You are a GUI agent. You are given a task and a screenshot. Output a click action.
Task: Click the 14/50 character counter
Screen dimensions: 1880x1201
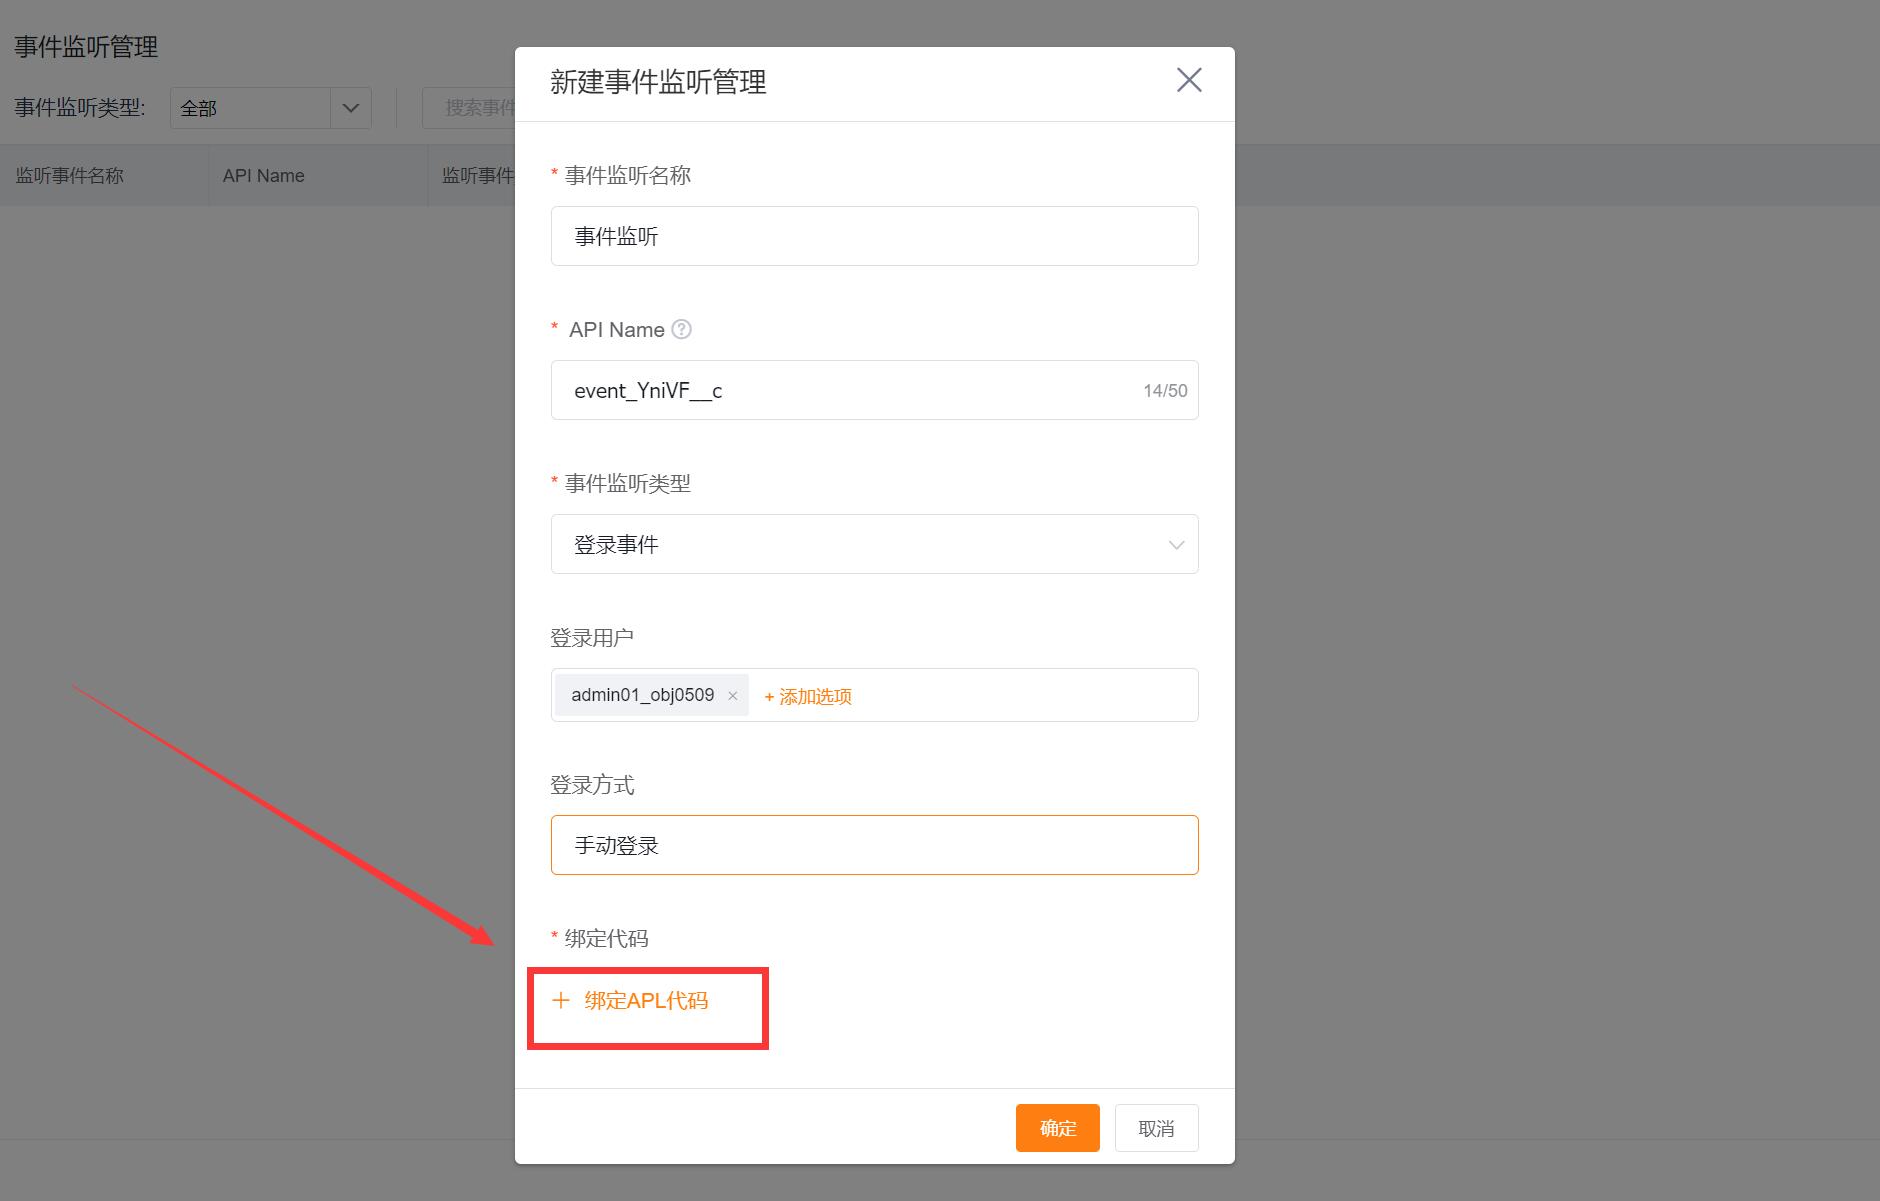(1165, 391)
